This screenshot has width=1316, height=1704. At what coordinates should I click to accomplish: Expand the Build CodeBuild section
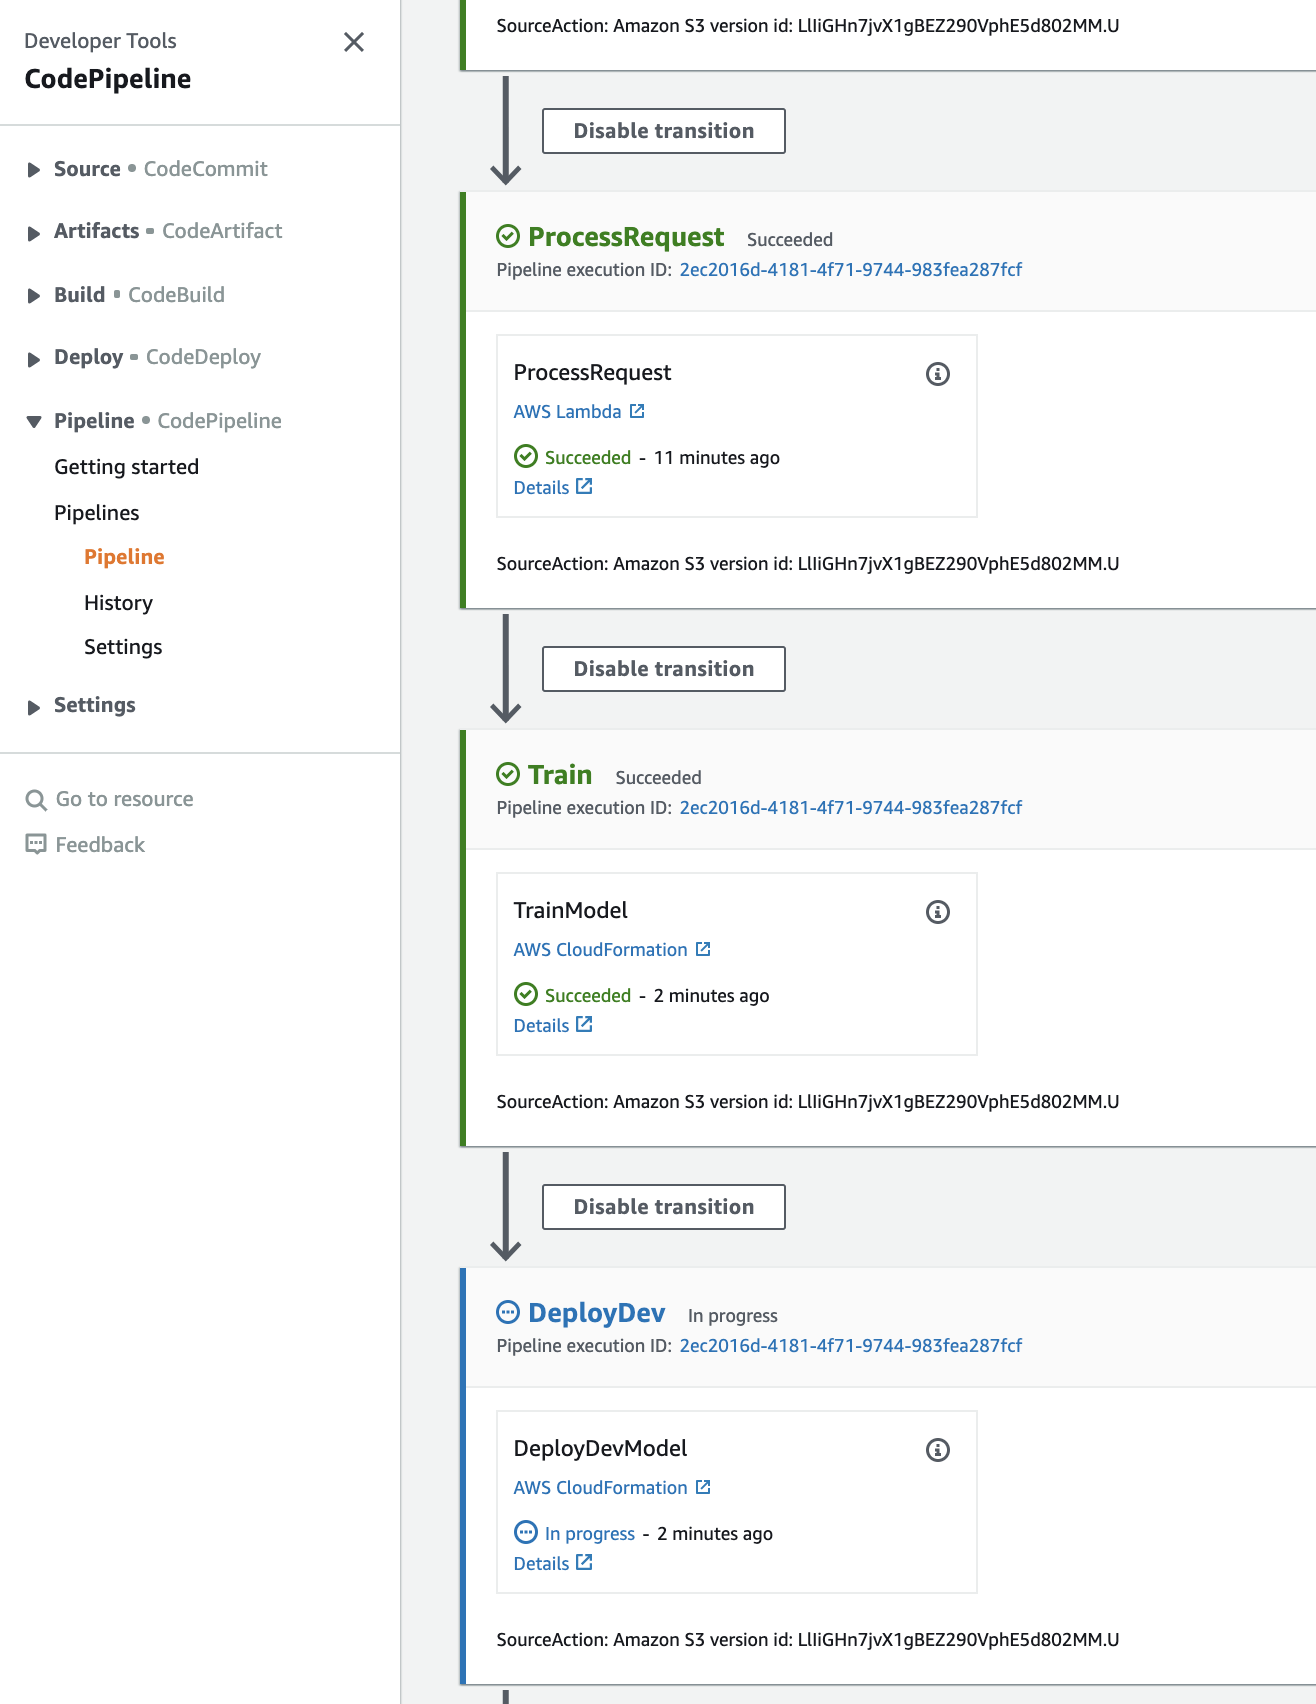(x=34, y=296)
